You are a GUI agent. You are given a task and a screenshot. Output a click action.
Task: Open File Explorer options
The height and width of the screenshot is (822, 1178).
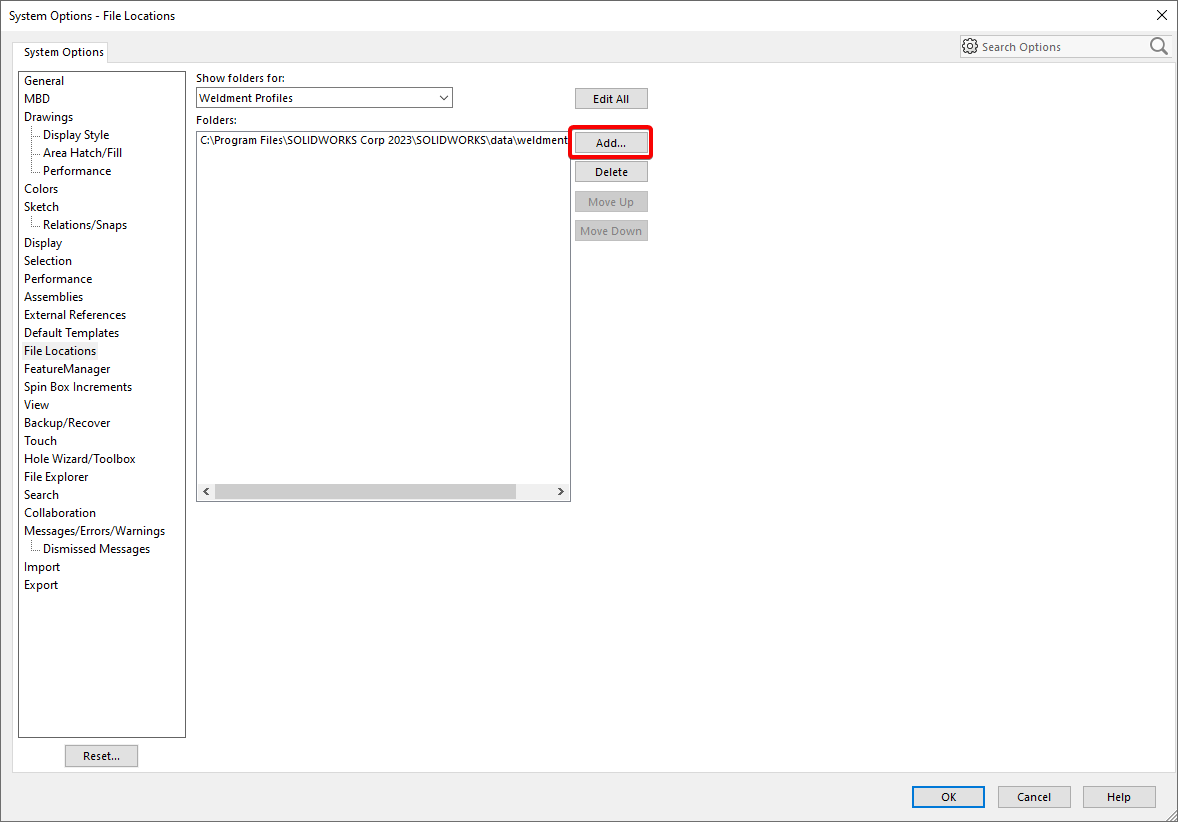56,477
